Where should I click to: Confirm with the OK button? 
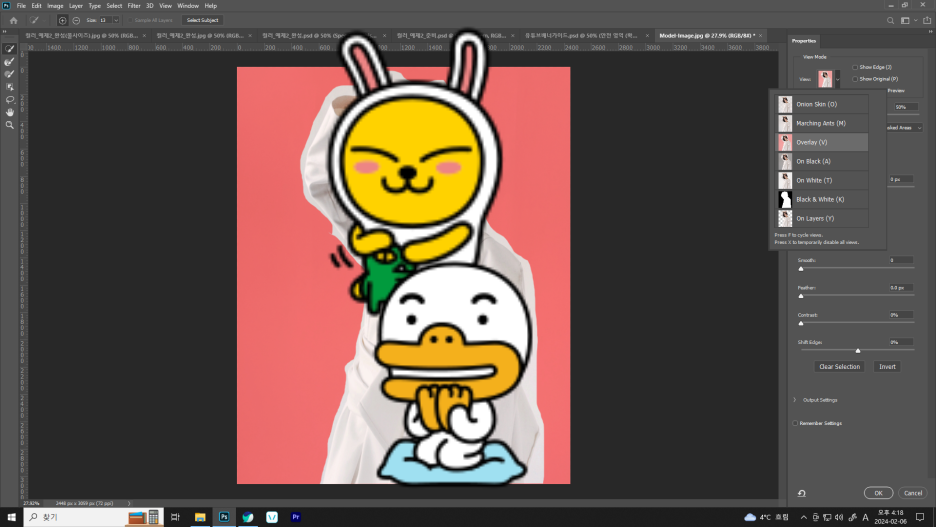point(878,493)
